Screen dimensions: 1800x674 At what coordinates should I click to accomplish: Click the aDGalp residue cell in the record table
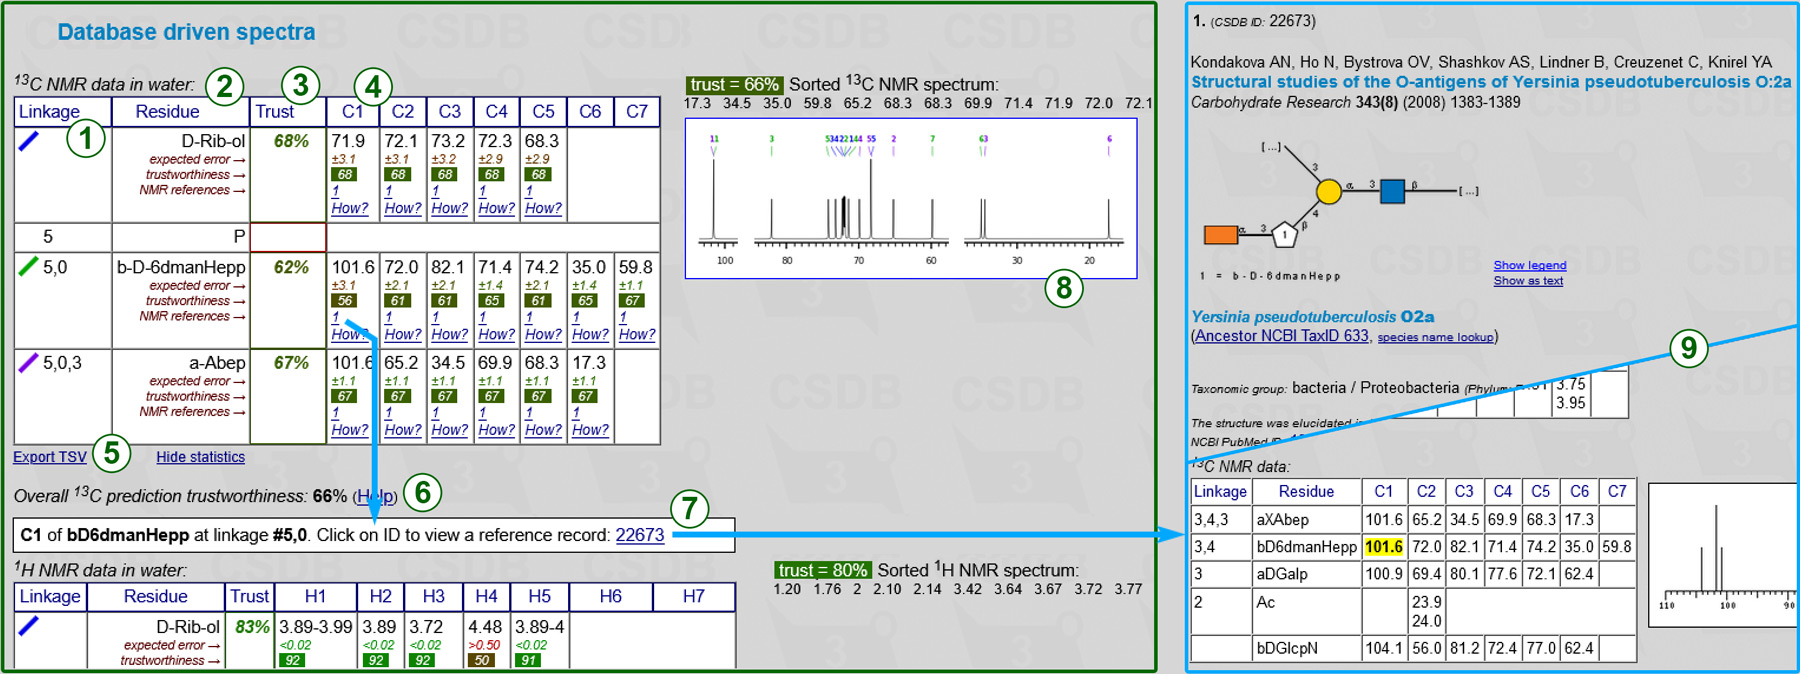click(x=1306, y=574)
